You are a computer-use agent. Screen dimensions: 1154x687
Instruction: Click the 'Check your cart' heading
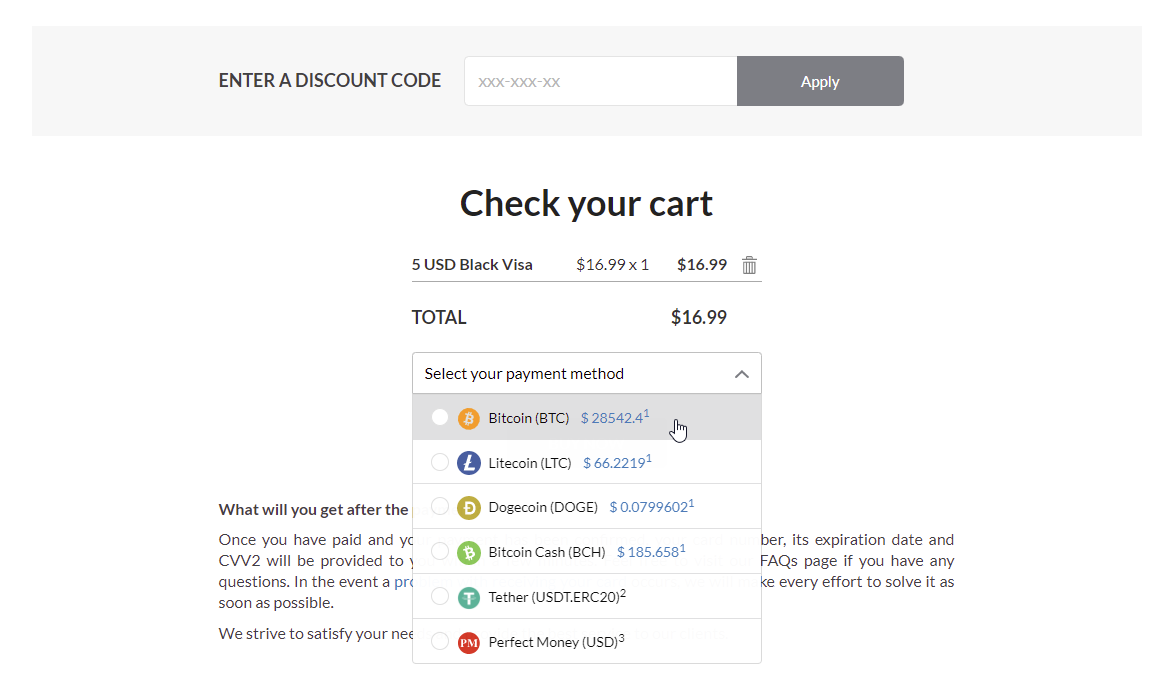tap(587, 204)
